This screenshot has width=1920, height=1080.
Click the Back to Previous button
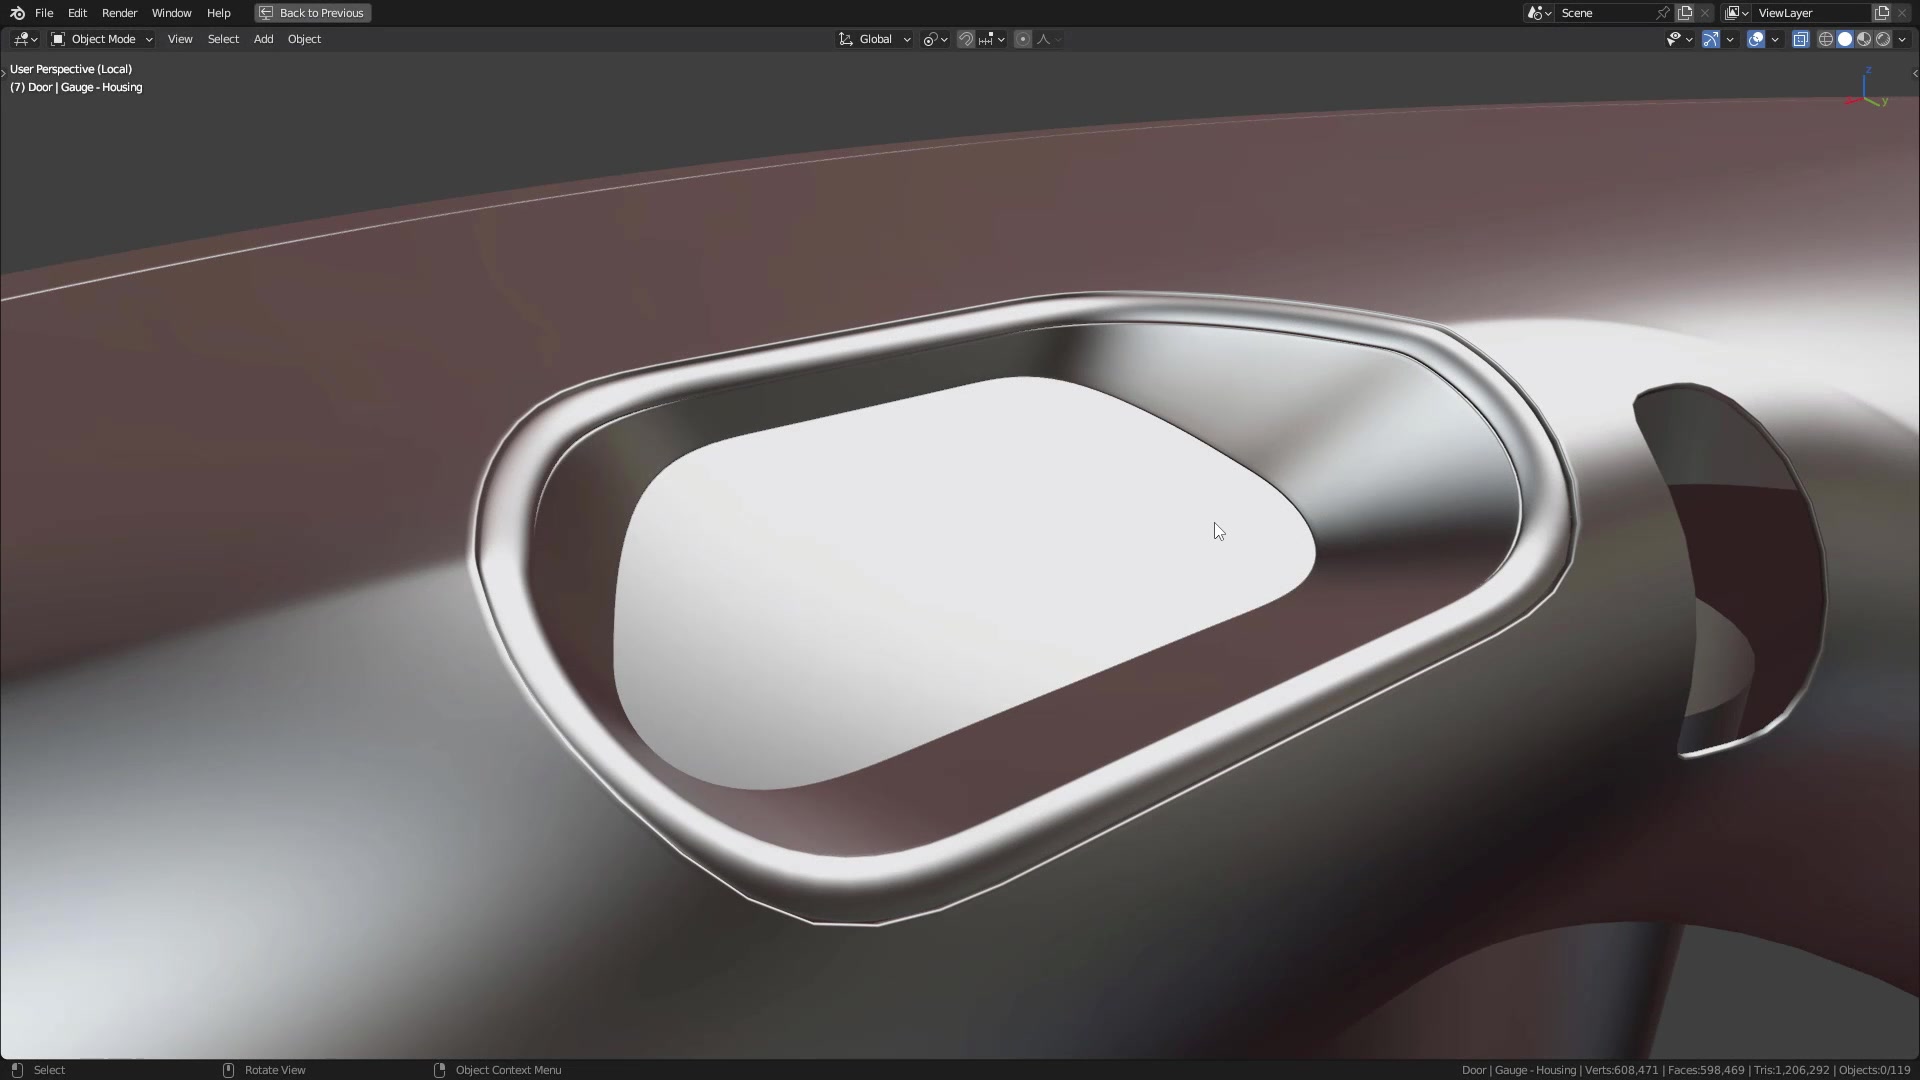(313, 13)
